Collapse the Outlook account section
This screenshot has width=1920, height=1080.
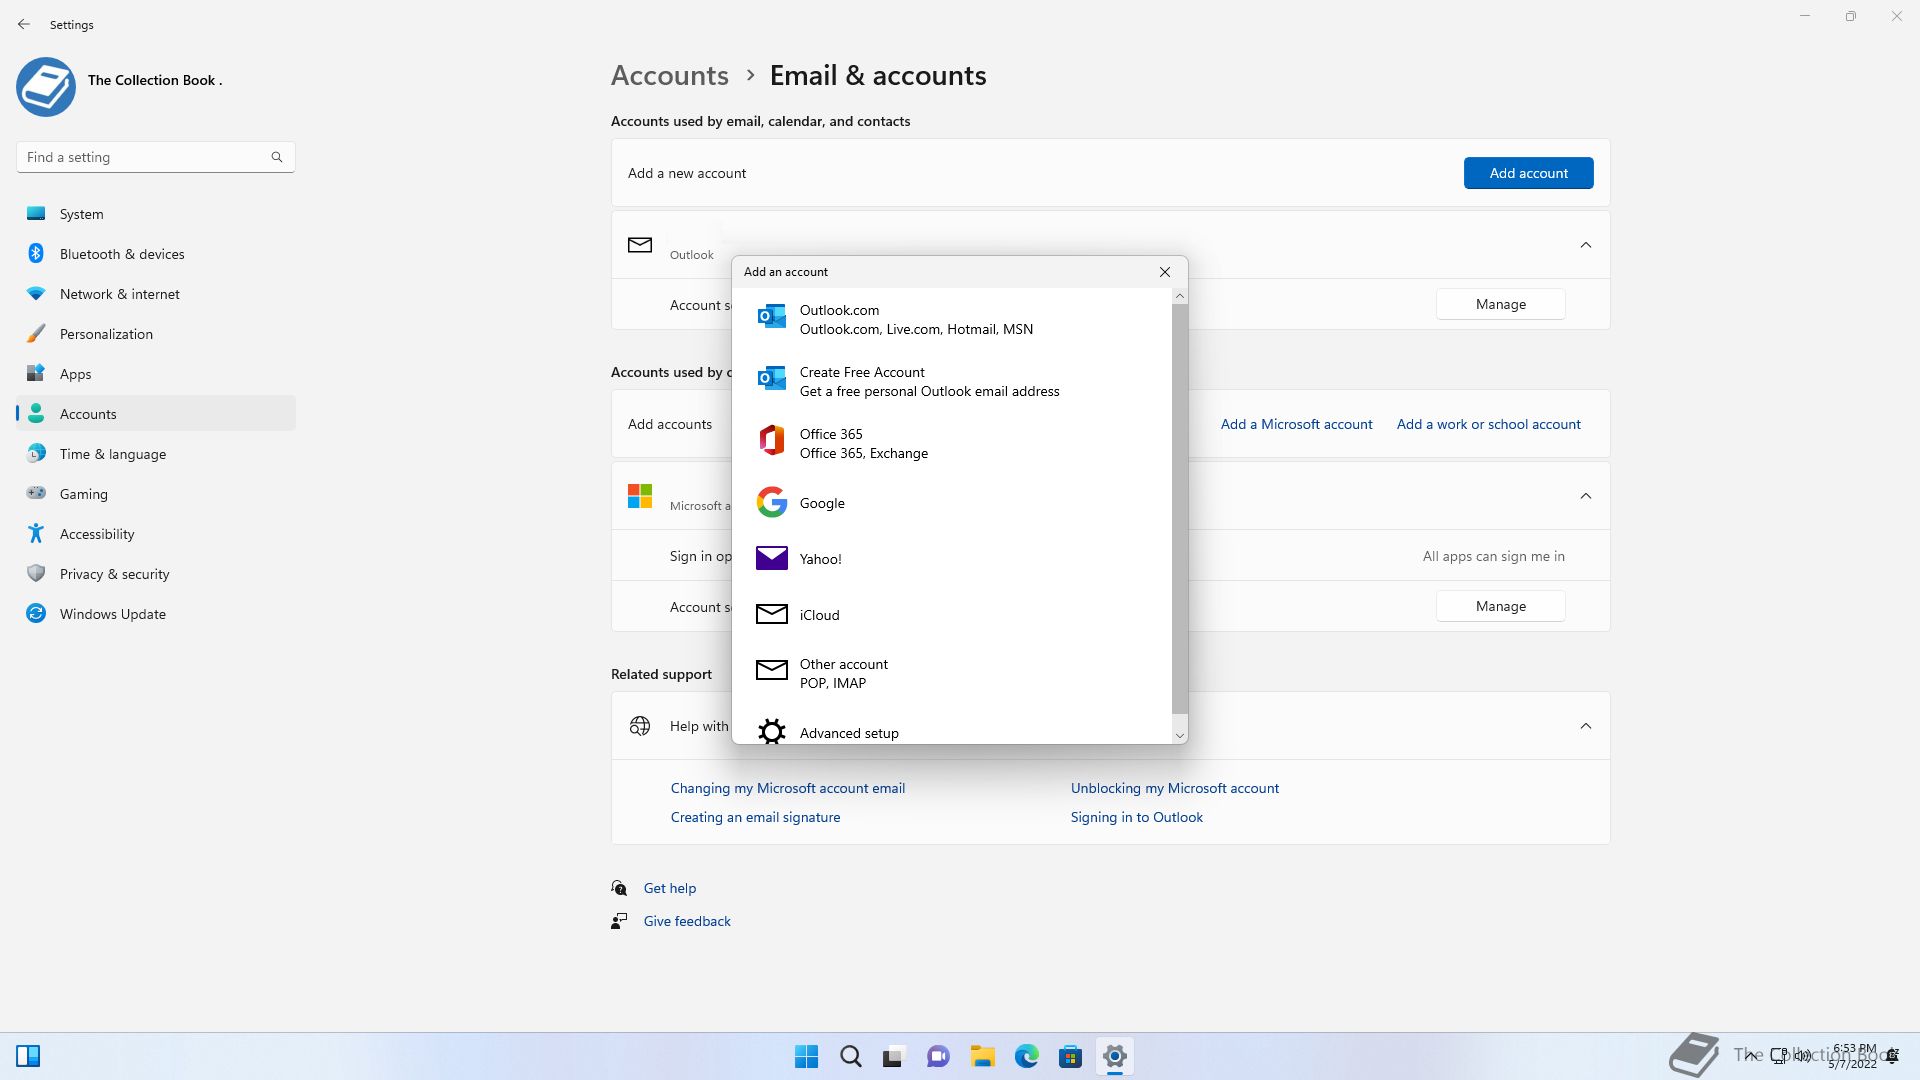click(x=1586, y=245)
